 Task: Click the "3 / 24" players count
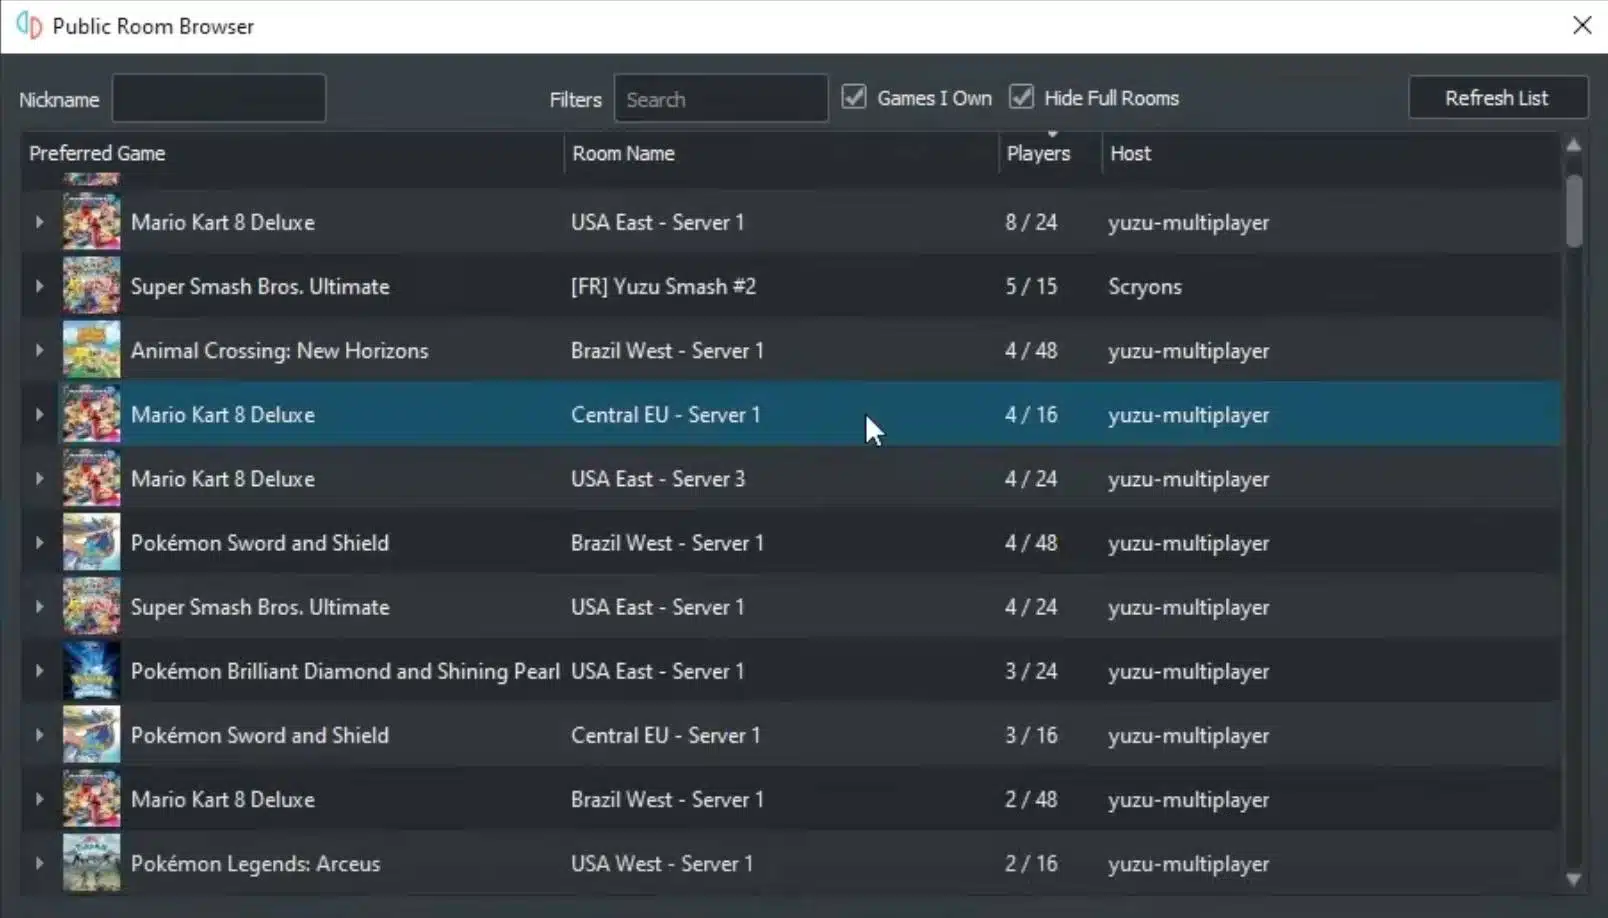pyautogui.click(x=1031, y=671)
